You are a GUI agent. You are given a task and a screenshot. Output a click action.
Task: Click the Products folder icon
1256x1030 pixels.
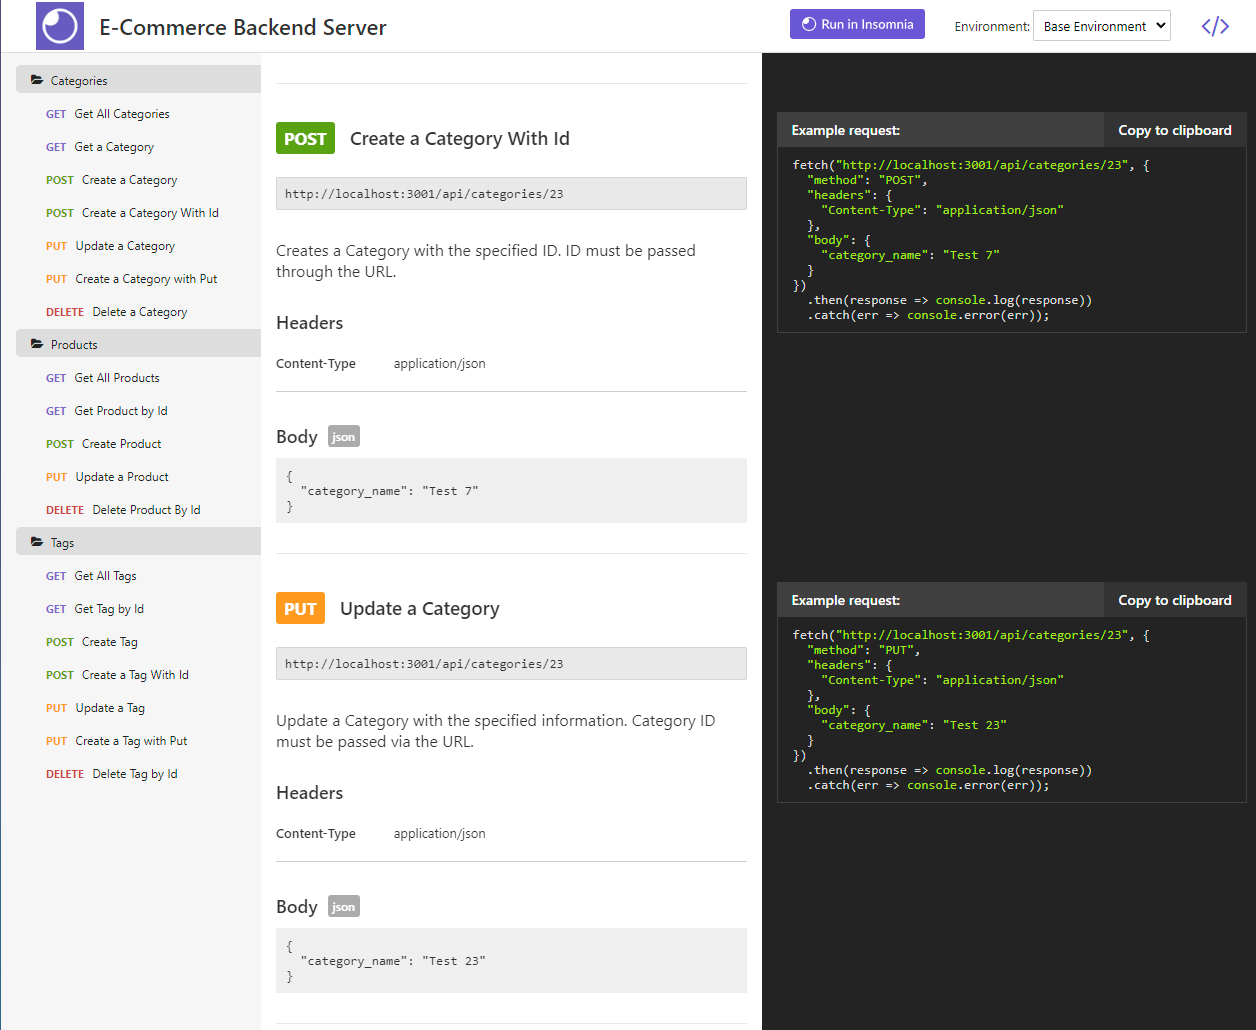pyautogui.click(x=37, y=344)
